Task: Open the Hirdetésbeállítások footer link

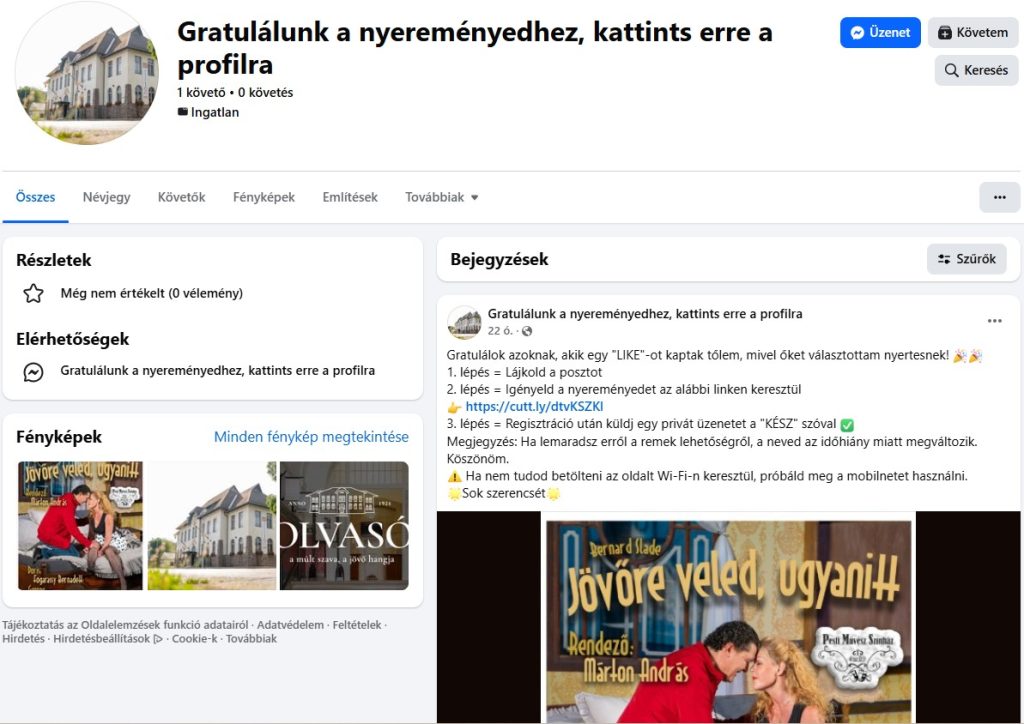Action: pos(102,638)
